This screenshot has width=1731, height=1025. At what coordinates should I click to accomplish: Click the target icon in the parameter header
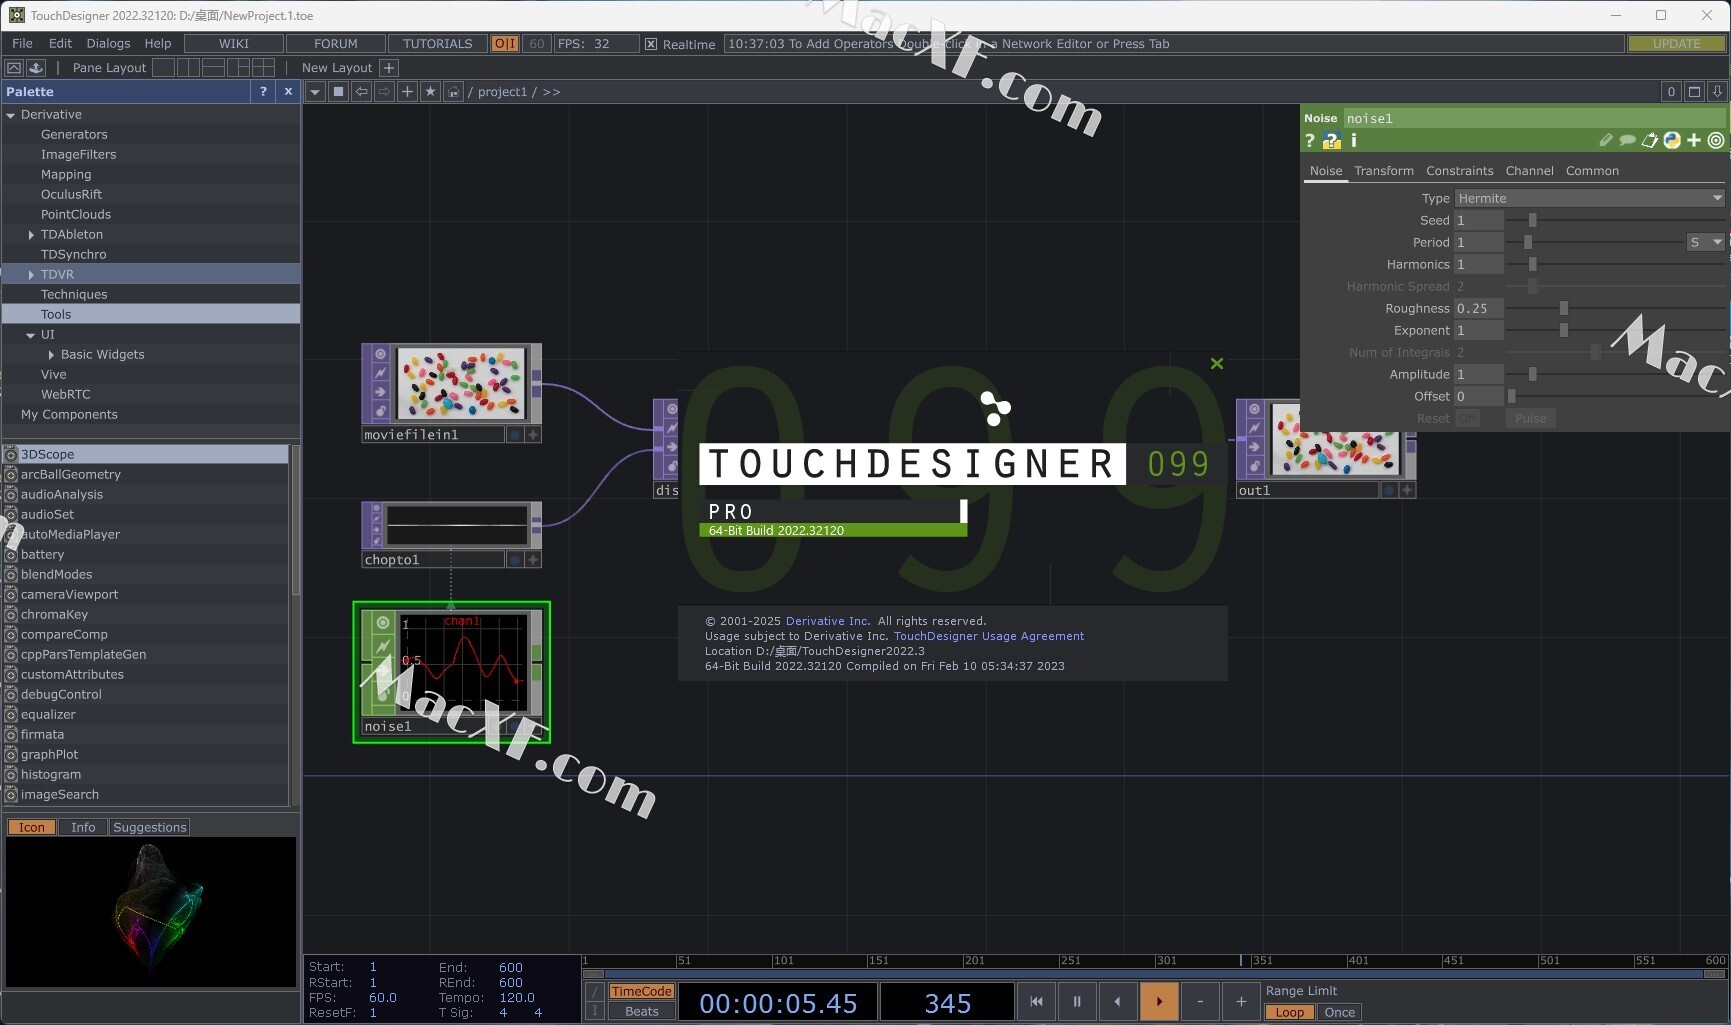click(1716, 141)
